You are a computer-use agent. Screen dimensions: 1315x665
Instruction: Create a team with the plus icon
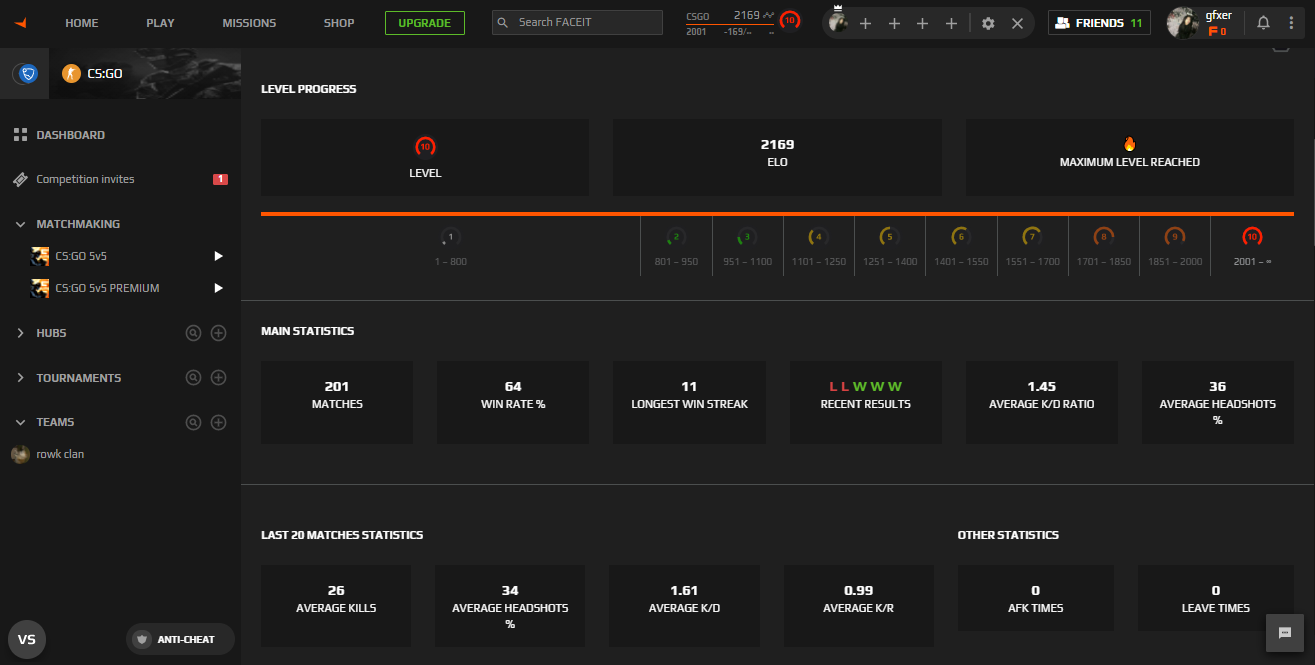click(218, 422)
